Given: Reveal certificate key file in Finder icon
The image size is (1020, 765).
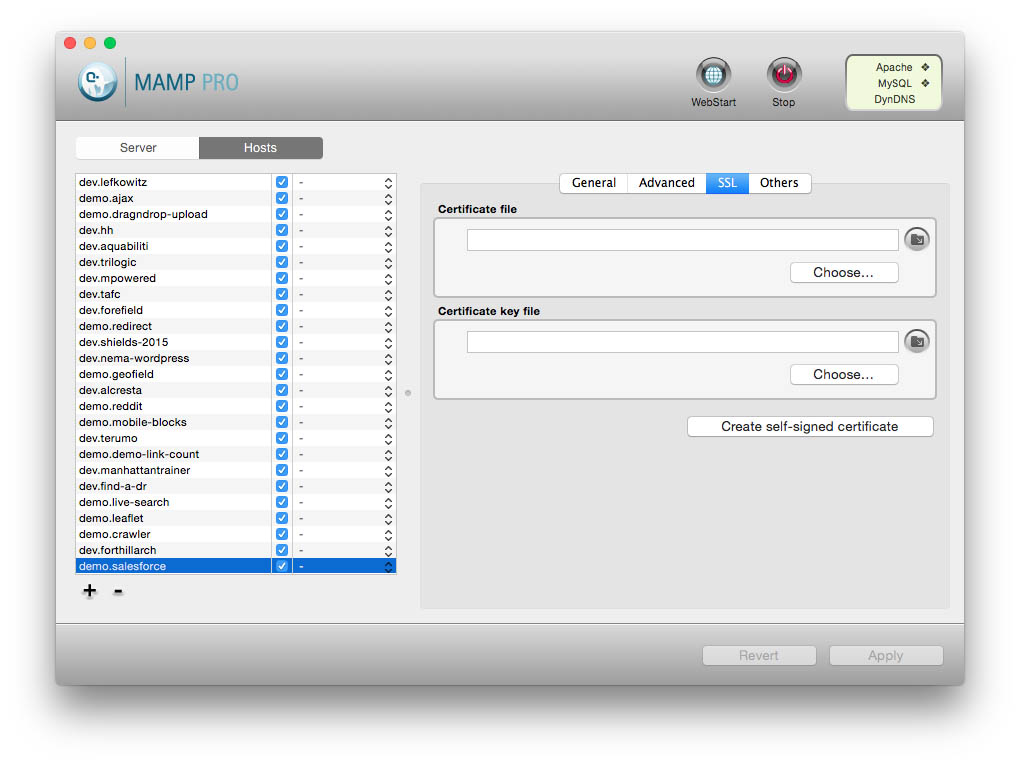Looking at the screenshot, I should tap(917, 342).
